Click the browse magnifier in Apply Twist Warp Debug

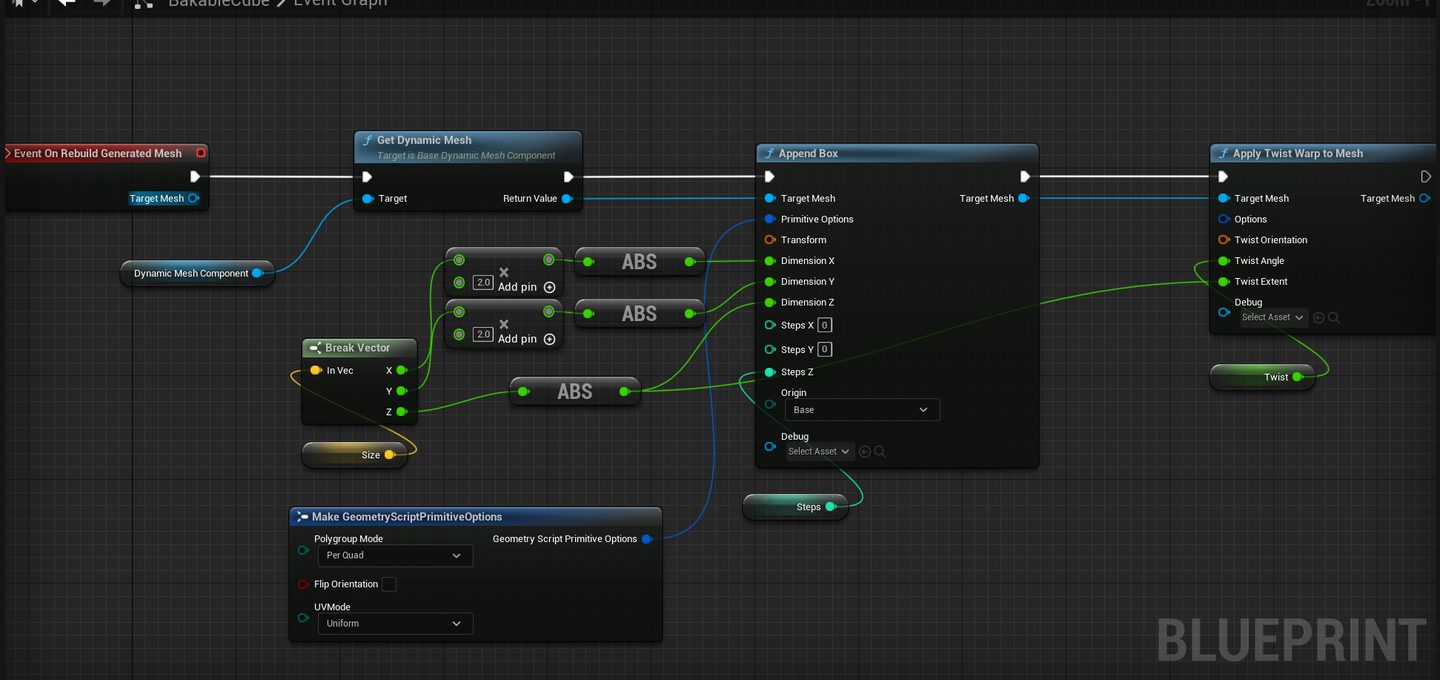pos(1334,318)
